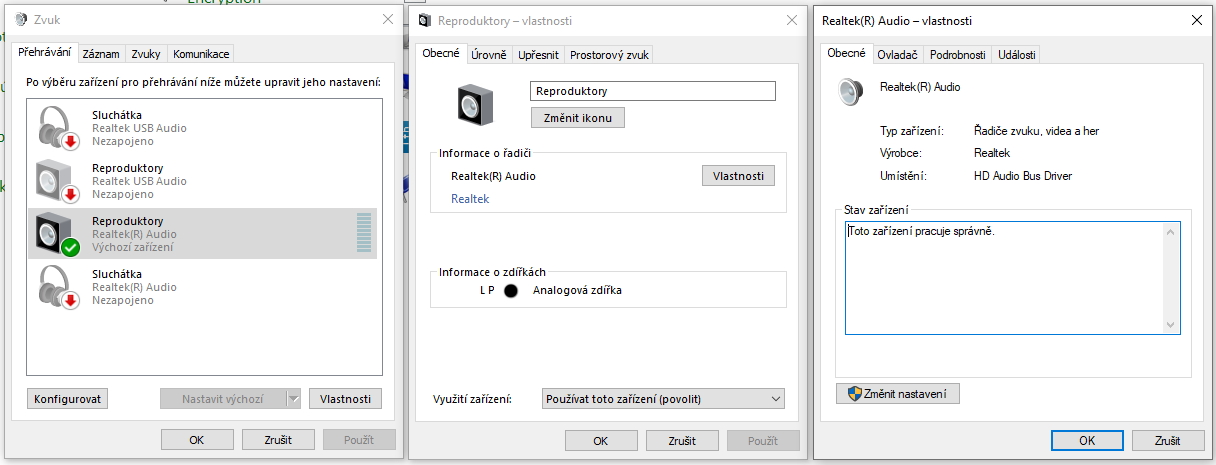This screenshot has width=1216, height=465.
Task: Click the Reproduktory device name text field
Action: coord(652,91)
